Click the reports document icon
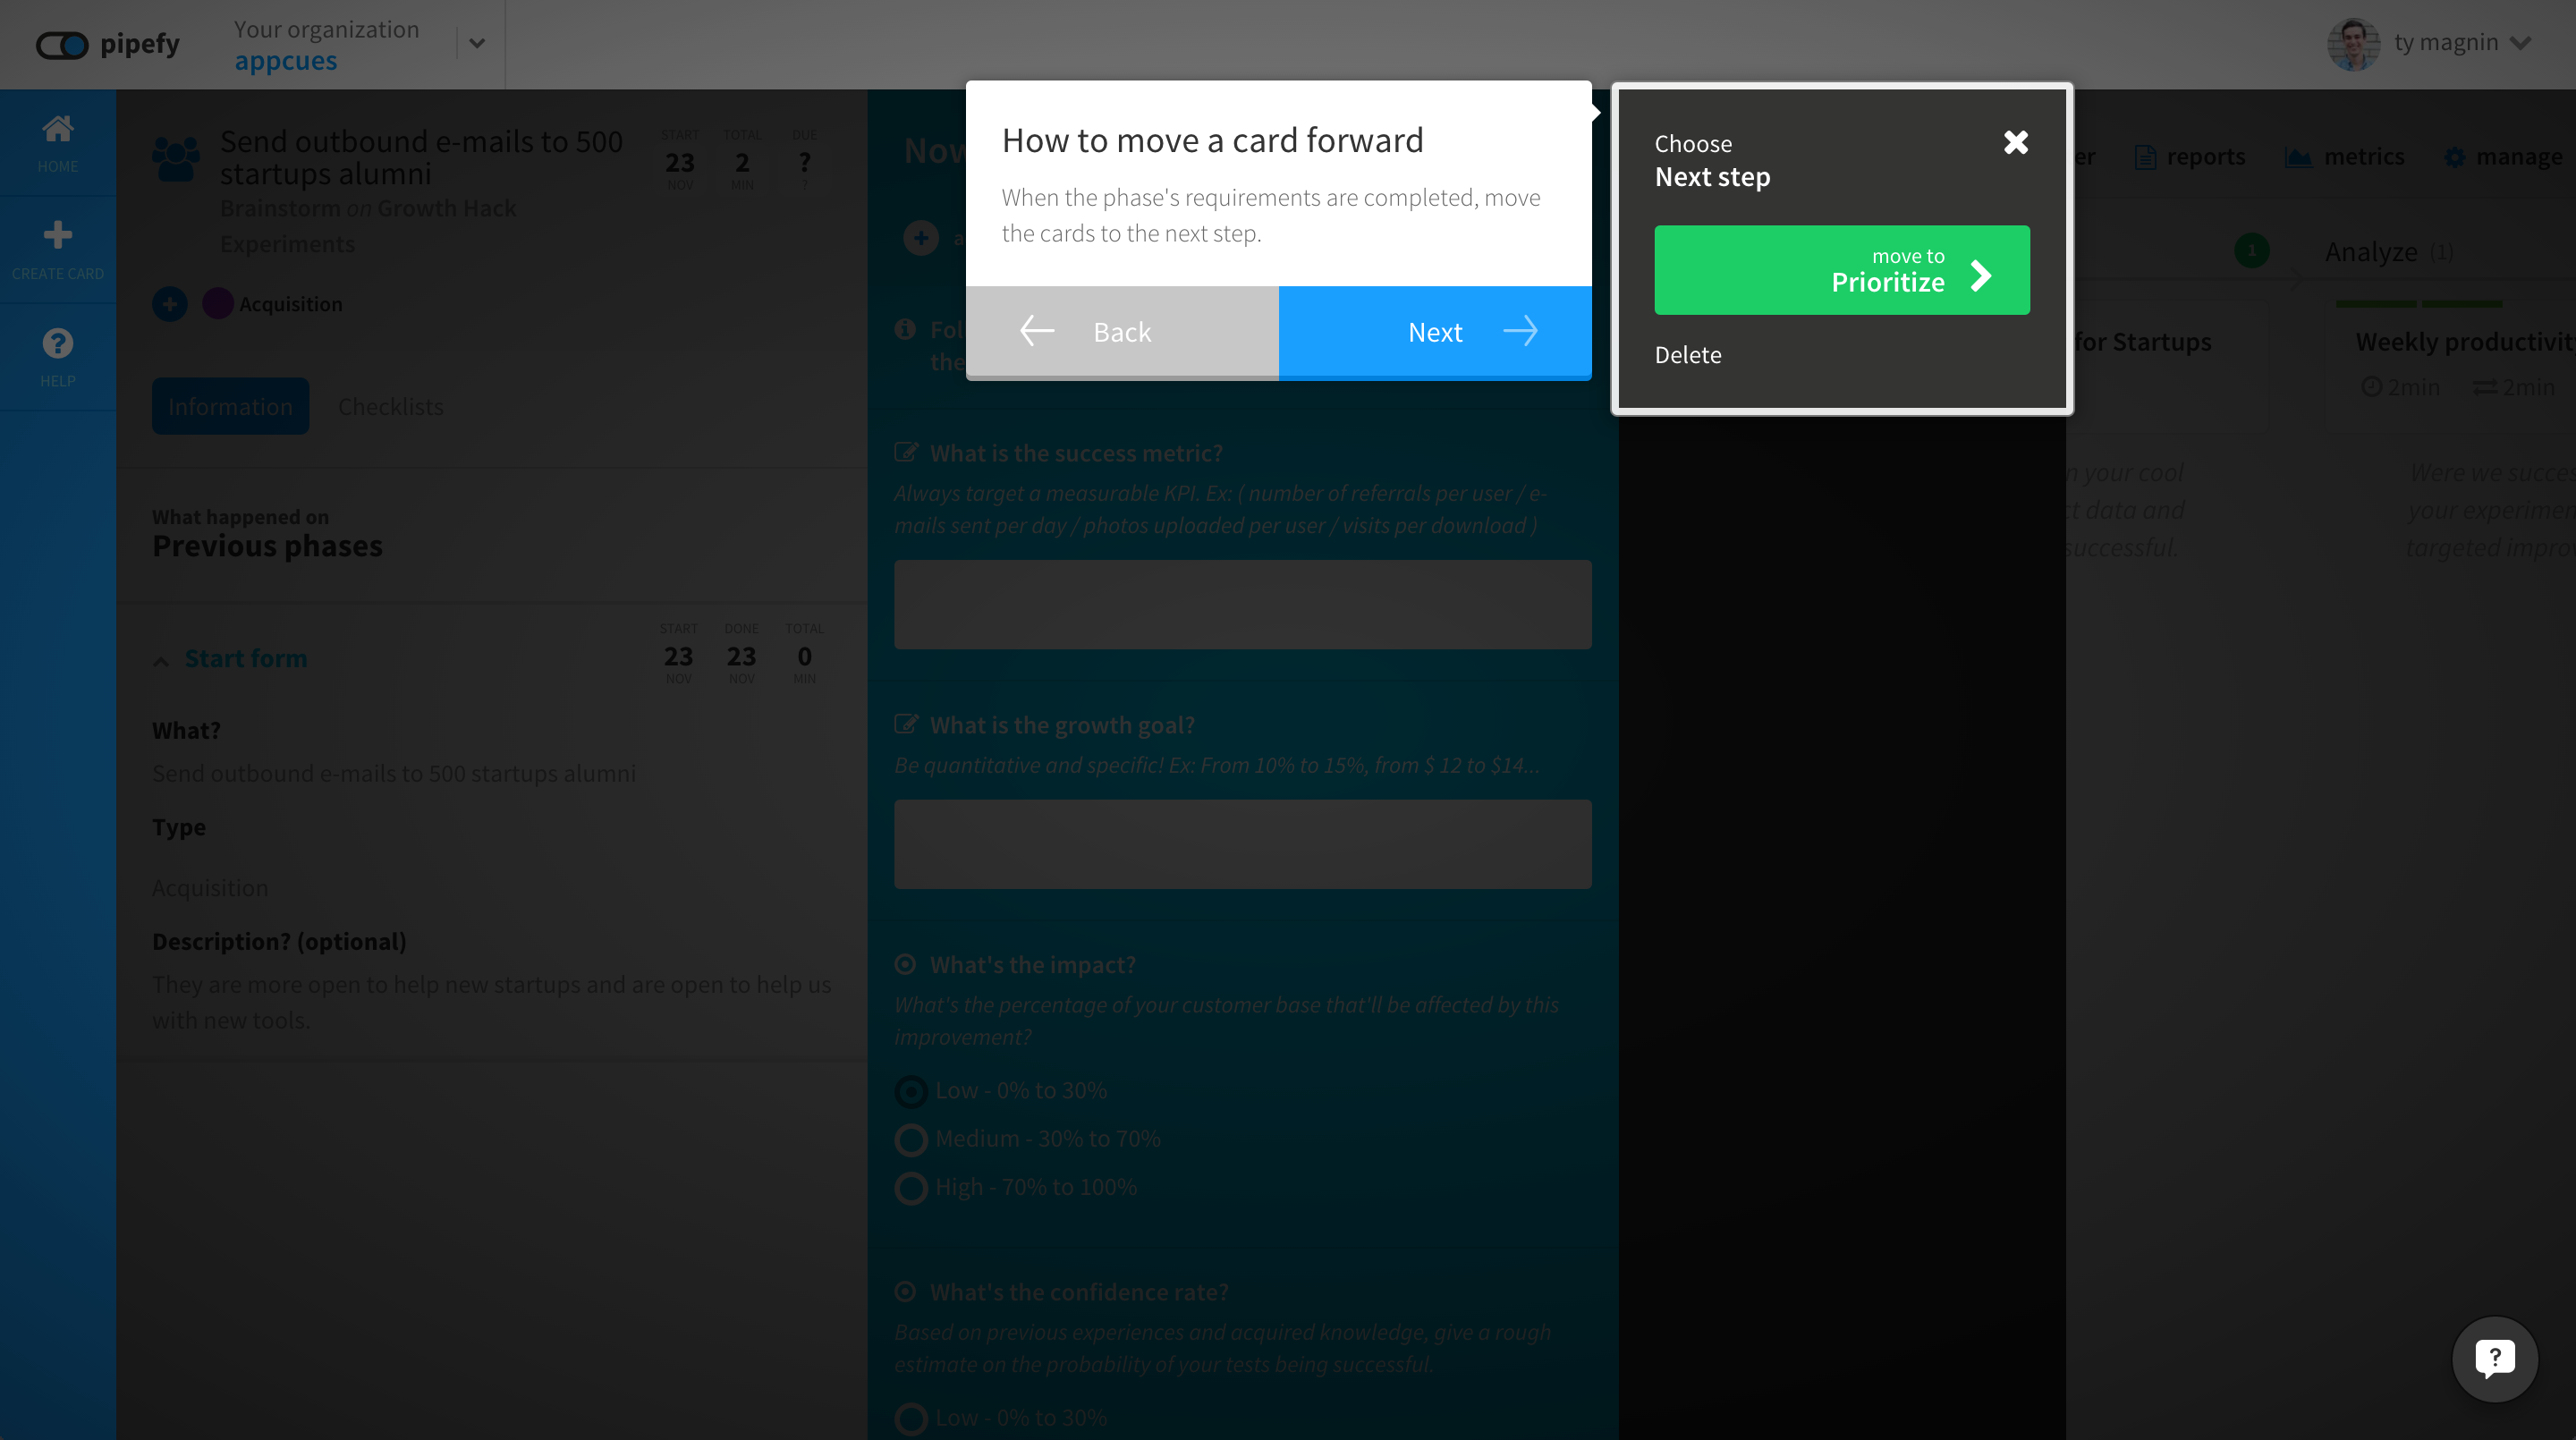This screenshot has width=2576, height=1440. coord(2144,157)
